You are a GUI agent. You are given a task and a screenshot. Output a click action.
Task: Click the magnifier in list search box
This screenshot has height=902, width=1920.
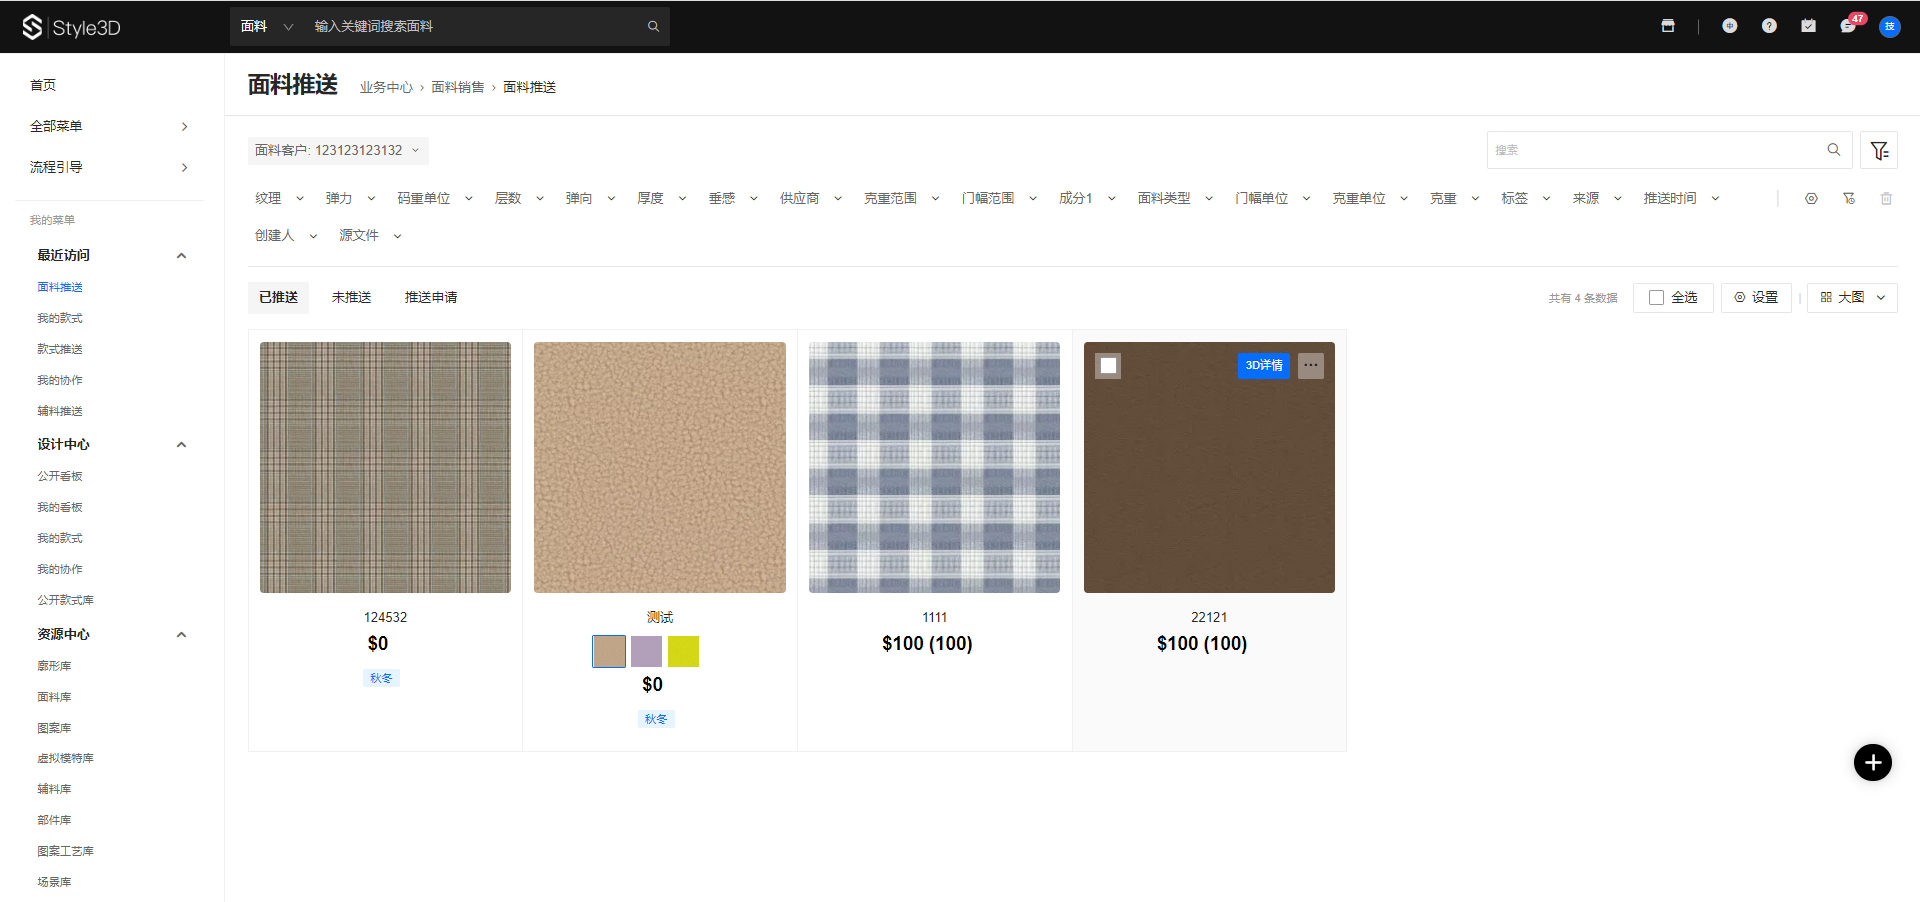tap(1834, 150)
